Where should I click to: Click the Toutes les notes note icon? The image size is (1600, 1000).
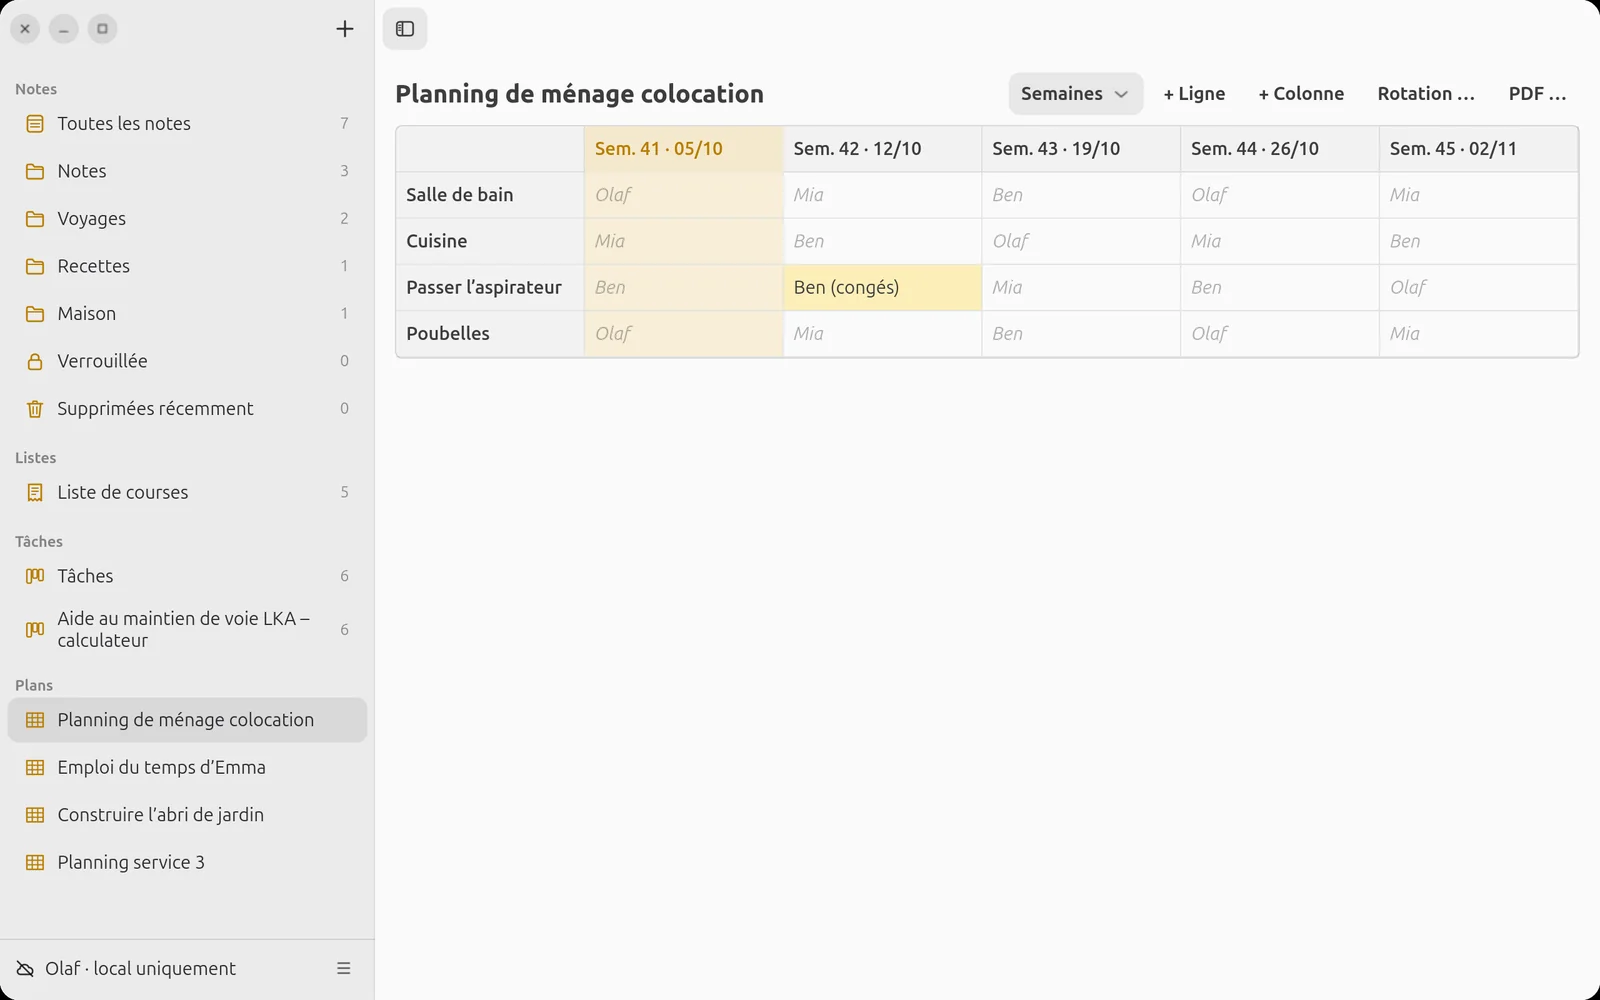[x=35, y=124]
